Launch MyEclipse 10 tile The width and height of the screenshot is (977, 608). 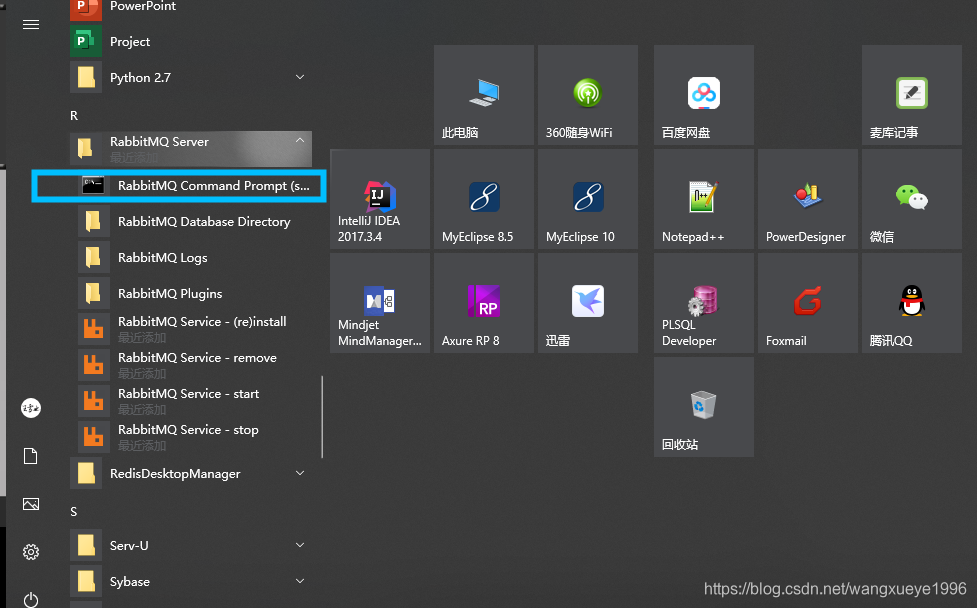[x=588, y=199]
